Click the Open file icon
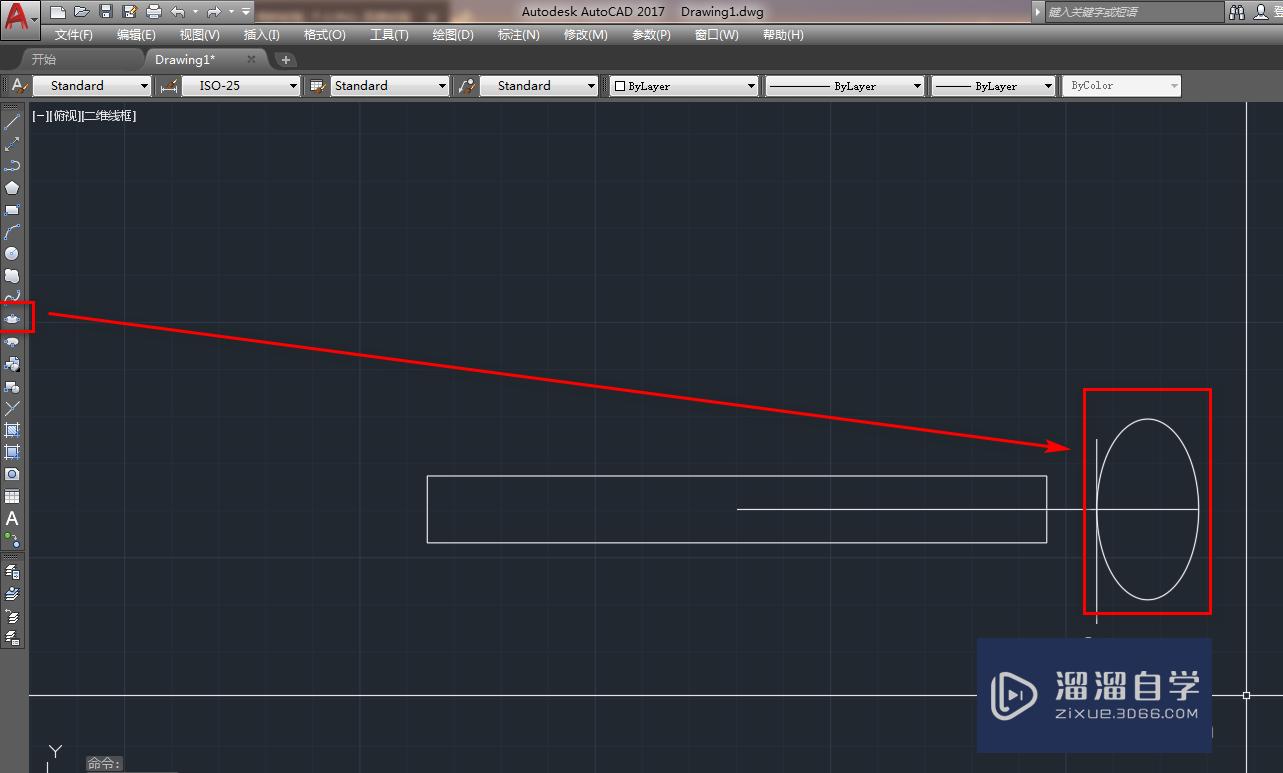 81,12
